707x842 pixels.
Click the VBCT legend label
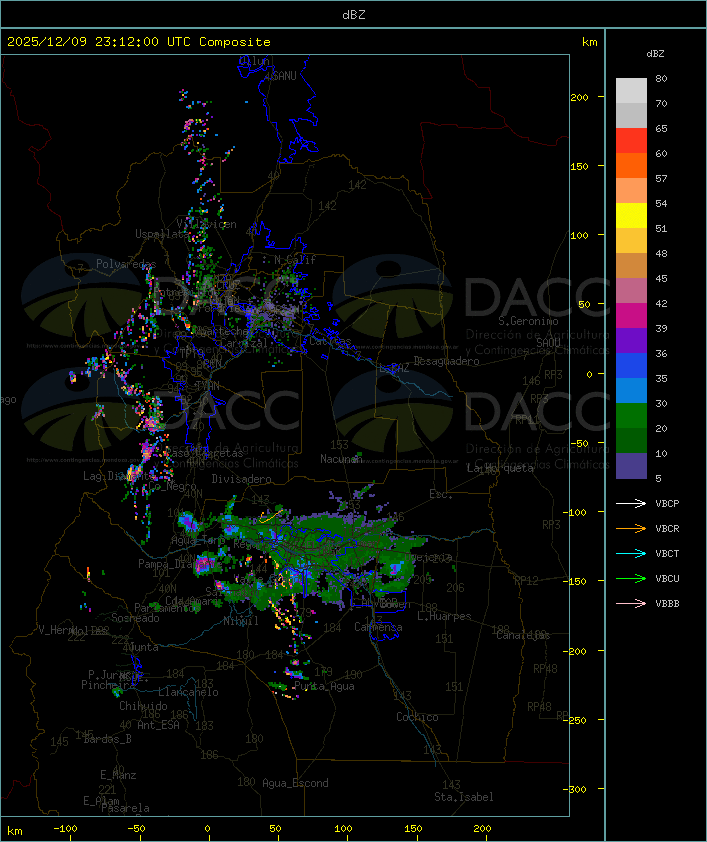[667, 554]
